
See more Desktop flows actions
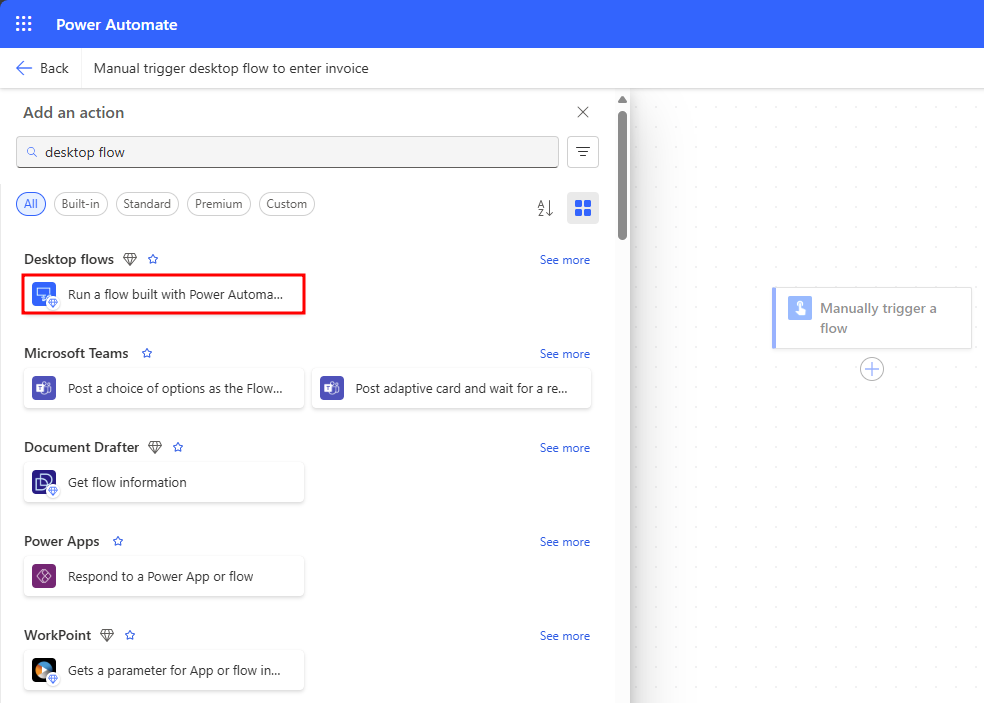click(x=565, y=260)
